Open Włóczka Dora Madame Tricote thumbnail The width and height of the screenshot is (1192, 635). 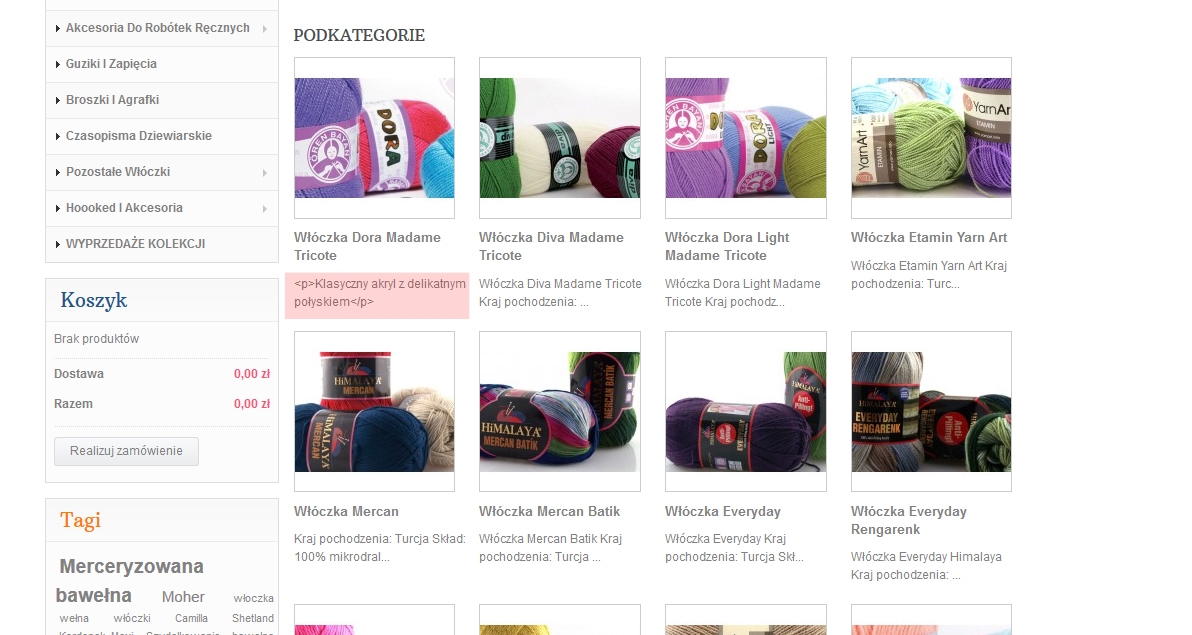[374, 138]
